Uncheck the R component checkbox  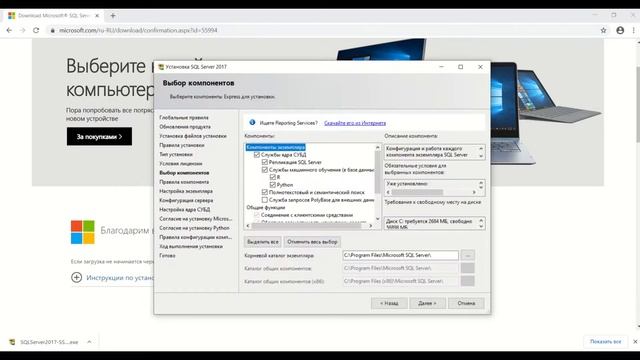coord(273,177)
